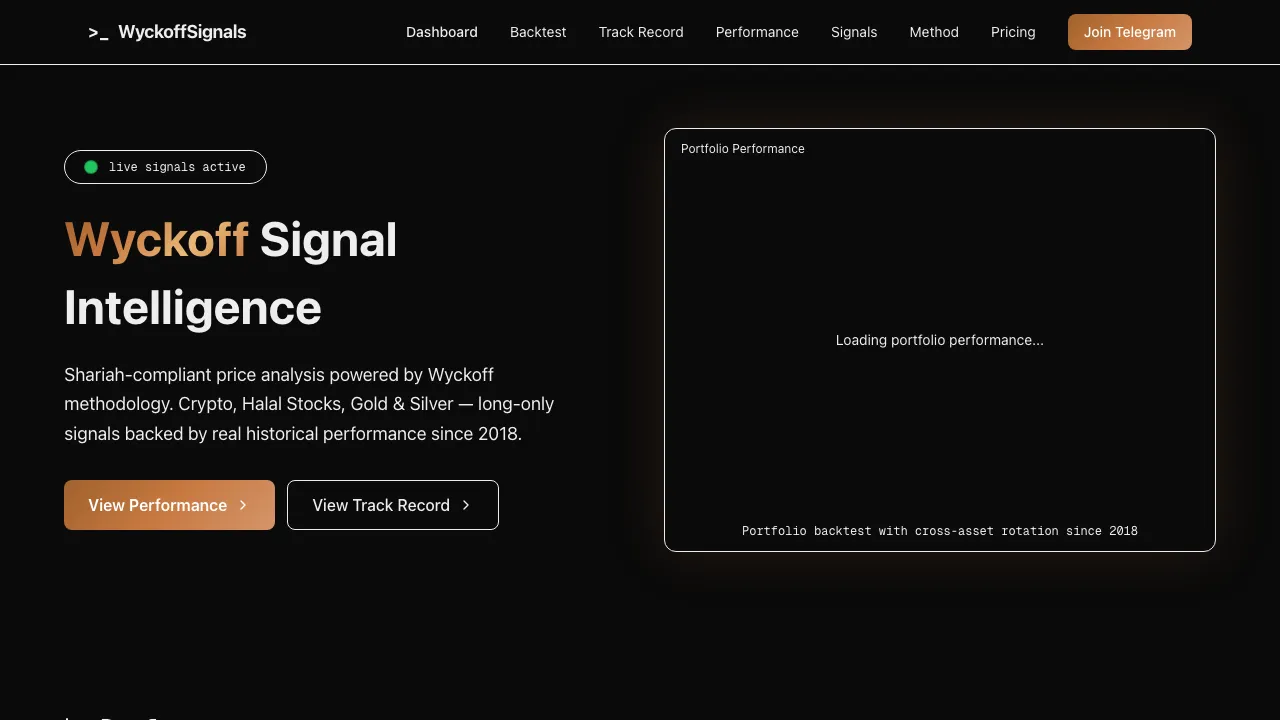Click the chevron arrow in View Performance

tap(243, 505)
